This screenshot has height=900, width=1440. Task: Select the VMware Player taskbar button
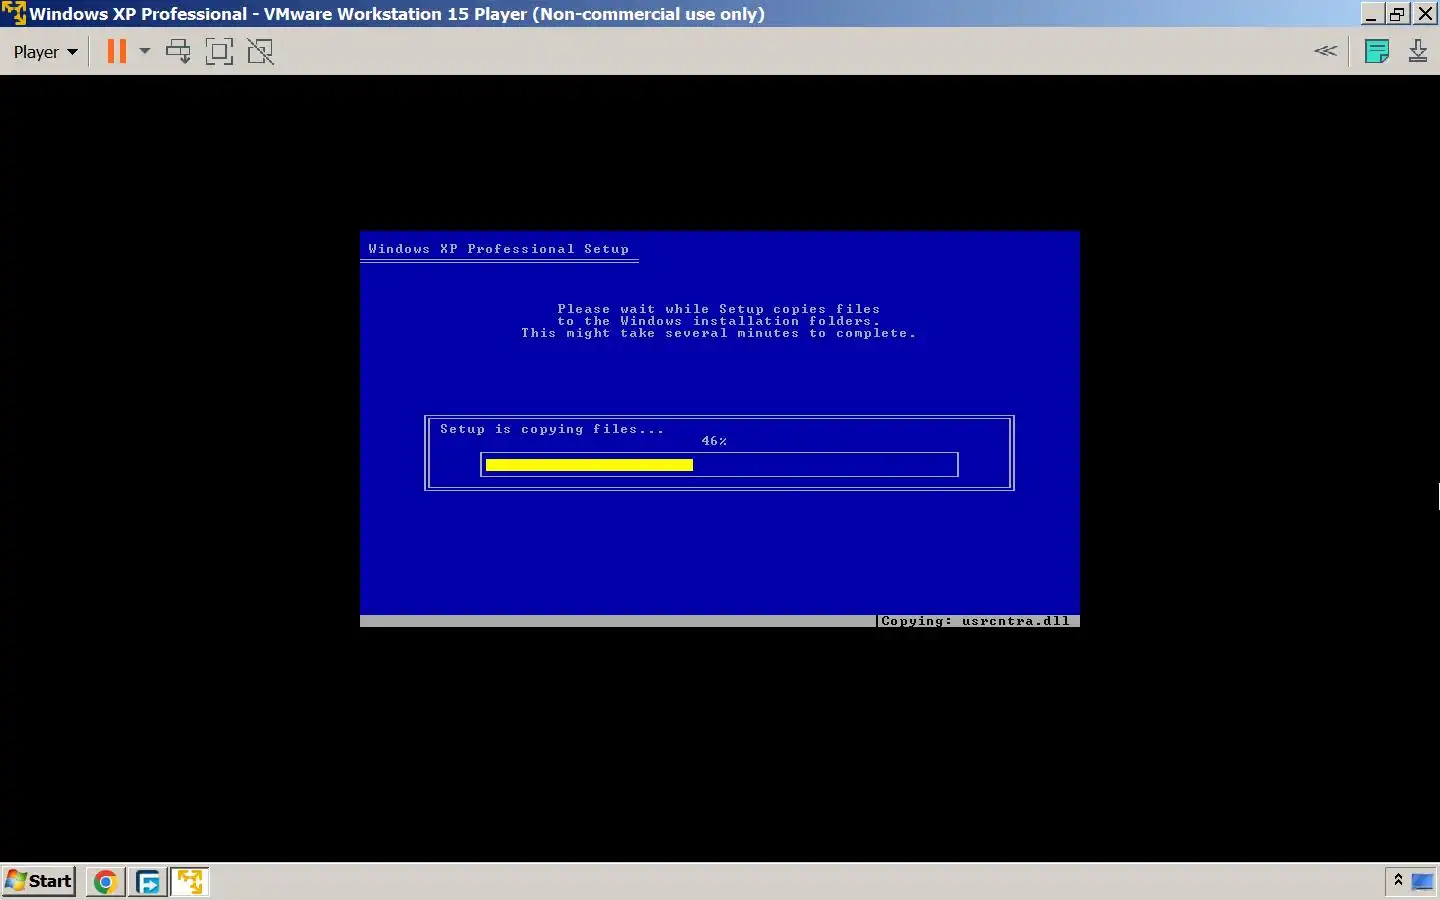click(x=190, y=882)
